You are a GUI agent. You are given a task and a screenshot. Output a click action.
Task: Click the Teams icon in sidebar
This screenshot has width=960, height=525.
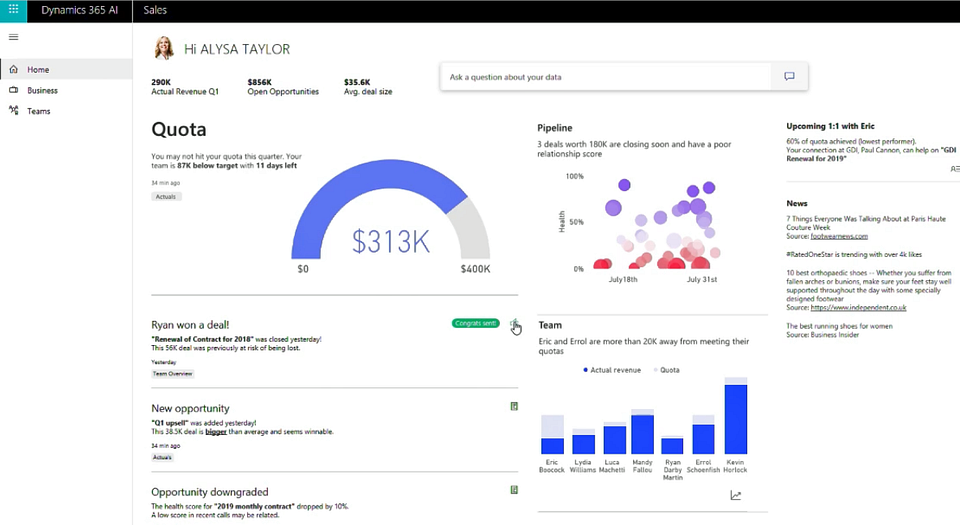(13, 111)
